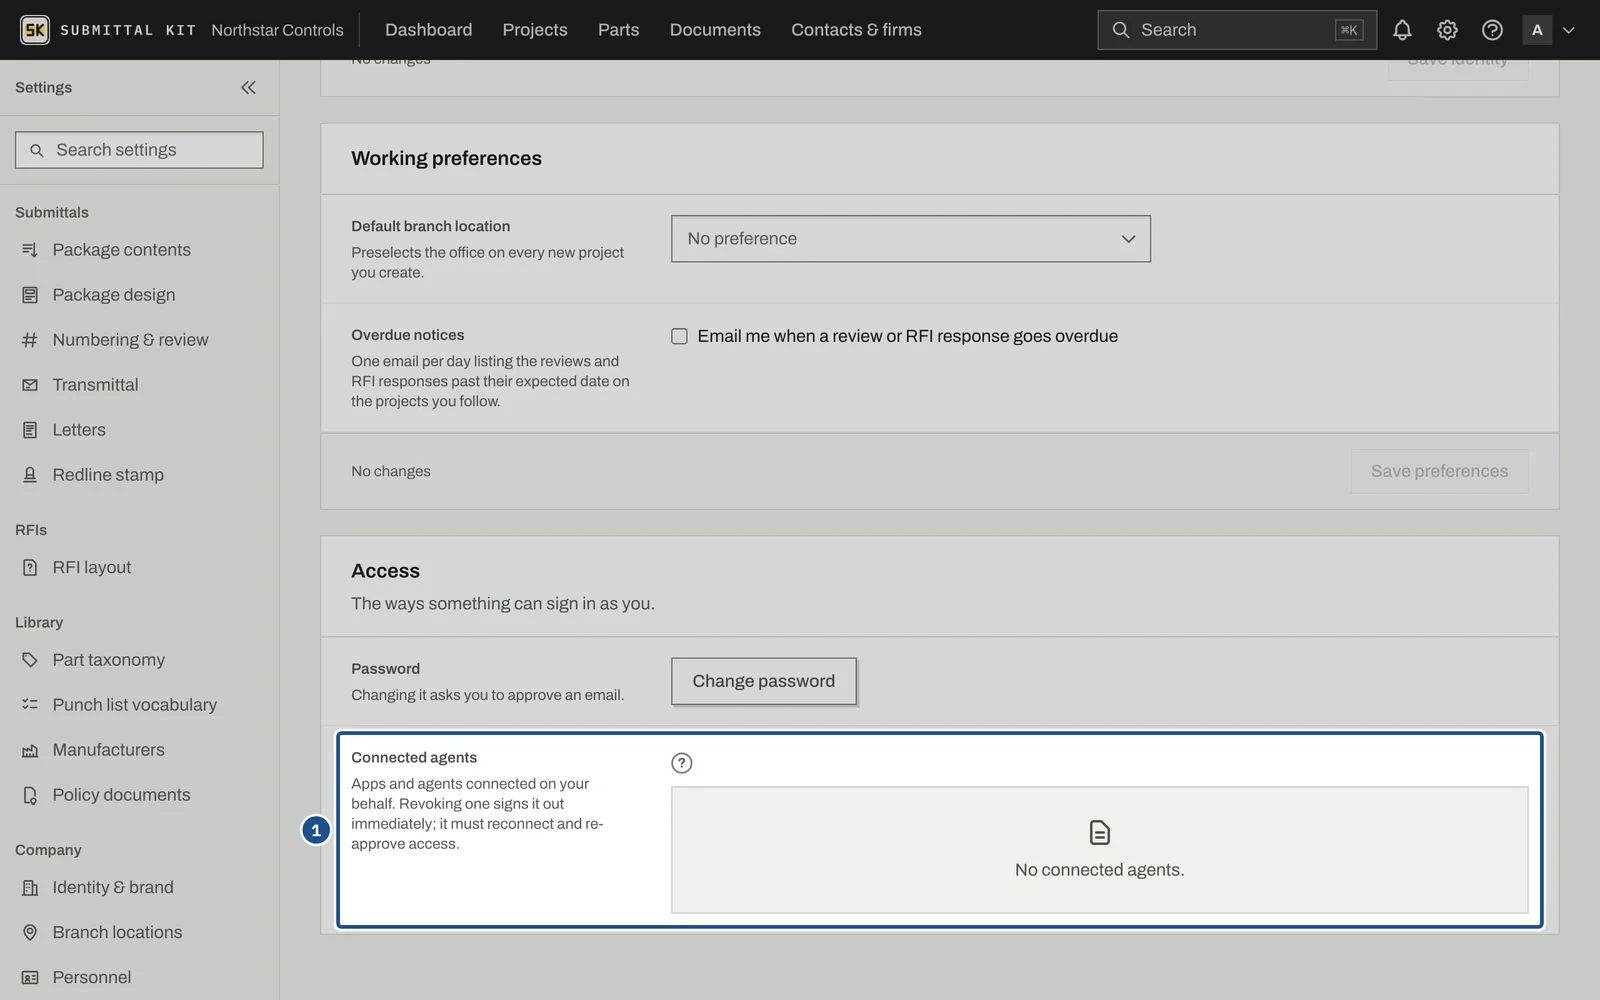Click the Branch locations pin icon
This screenshot has height=1000, width=1600.
[x=30, y=932]
